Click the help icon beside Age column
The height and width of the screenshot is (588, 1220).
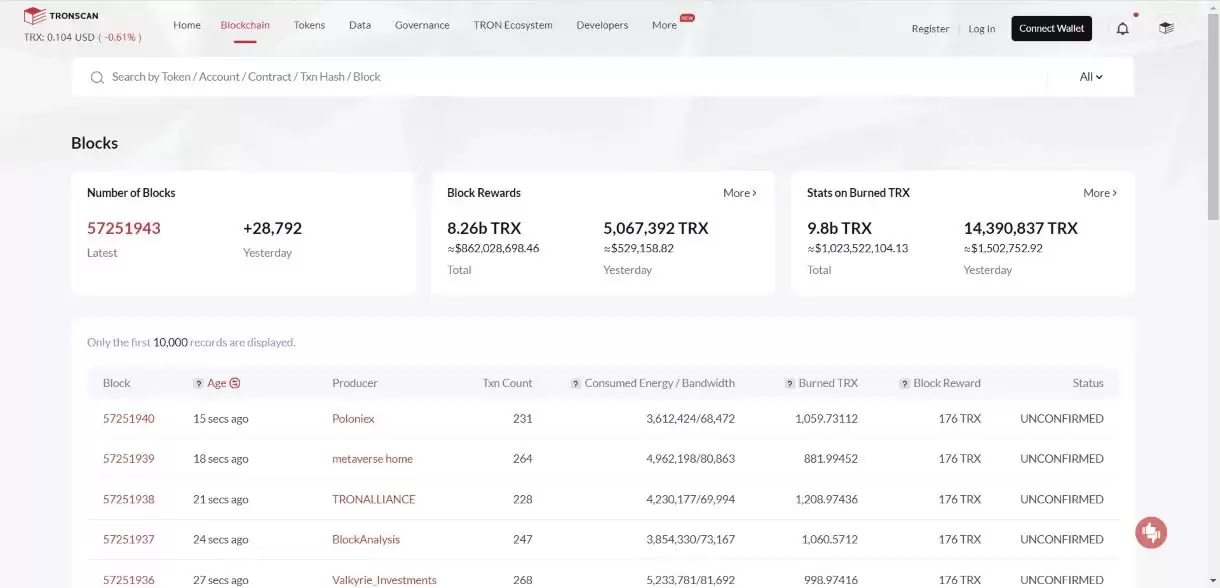[199, 383]
